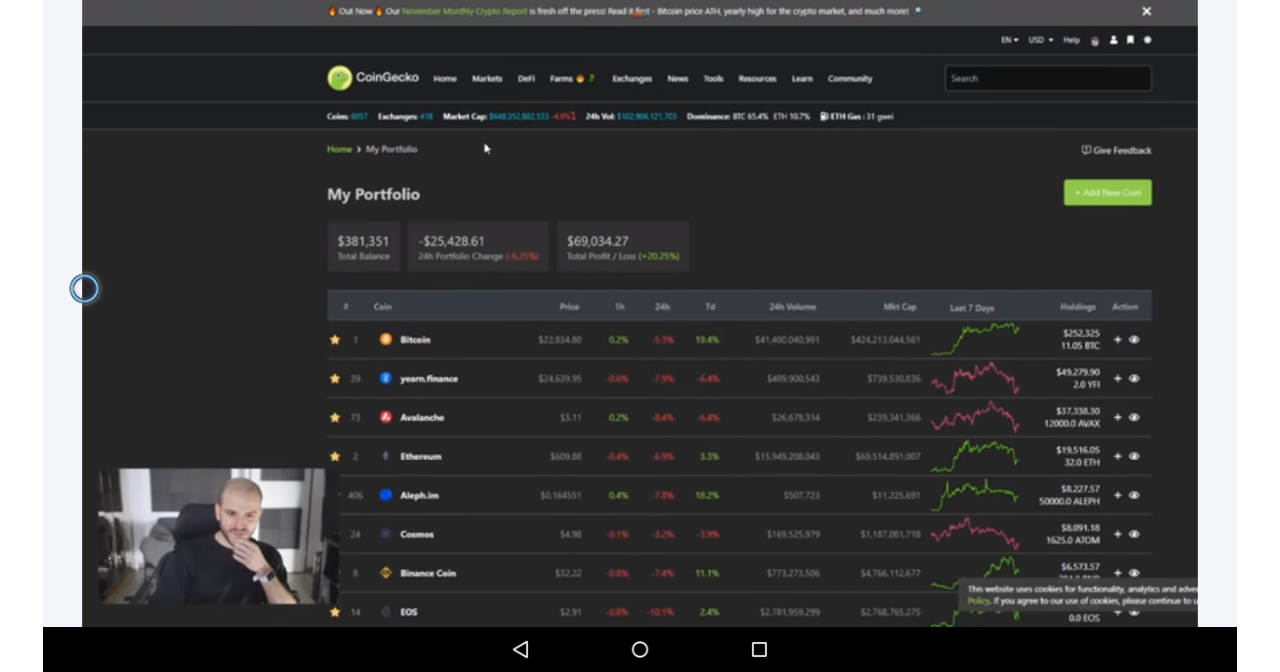Open the Resources navigation menu
This screenshot has width=1280, height=672.
click(x=757, y=78)
